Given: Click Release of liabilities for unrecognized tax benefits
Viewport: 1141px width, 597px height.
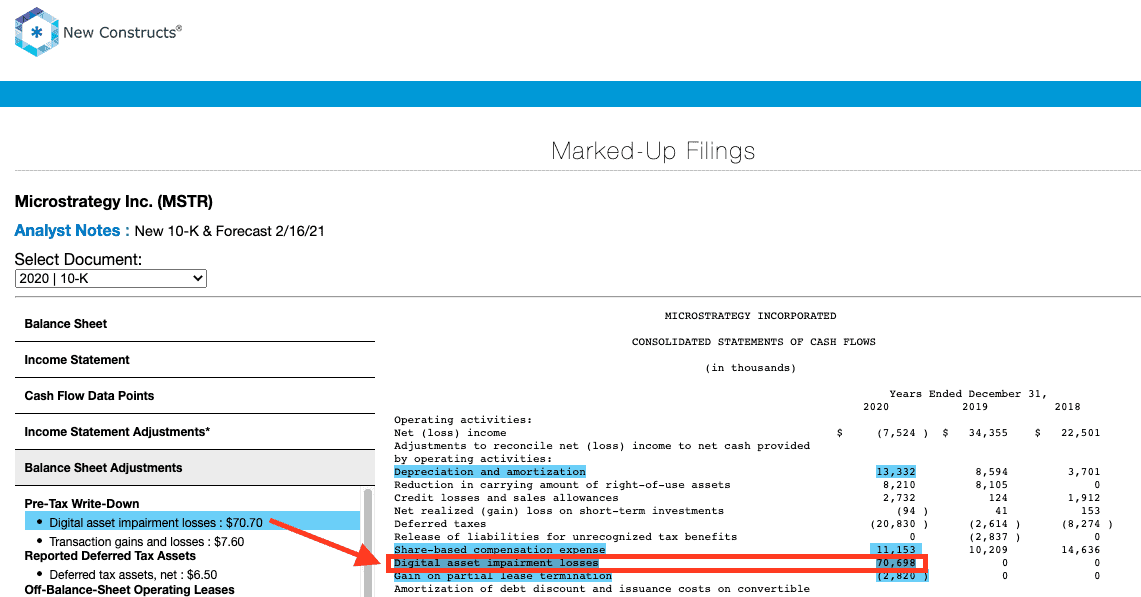Looking at the screenshot, I should point(565,537).
